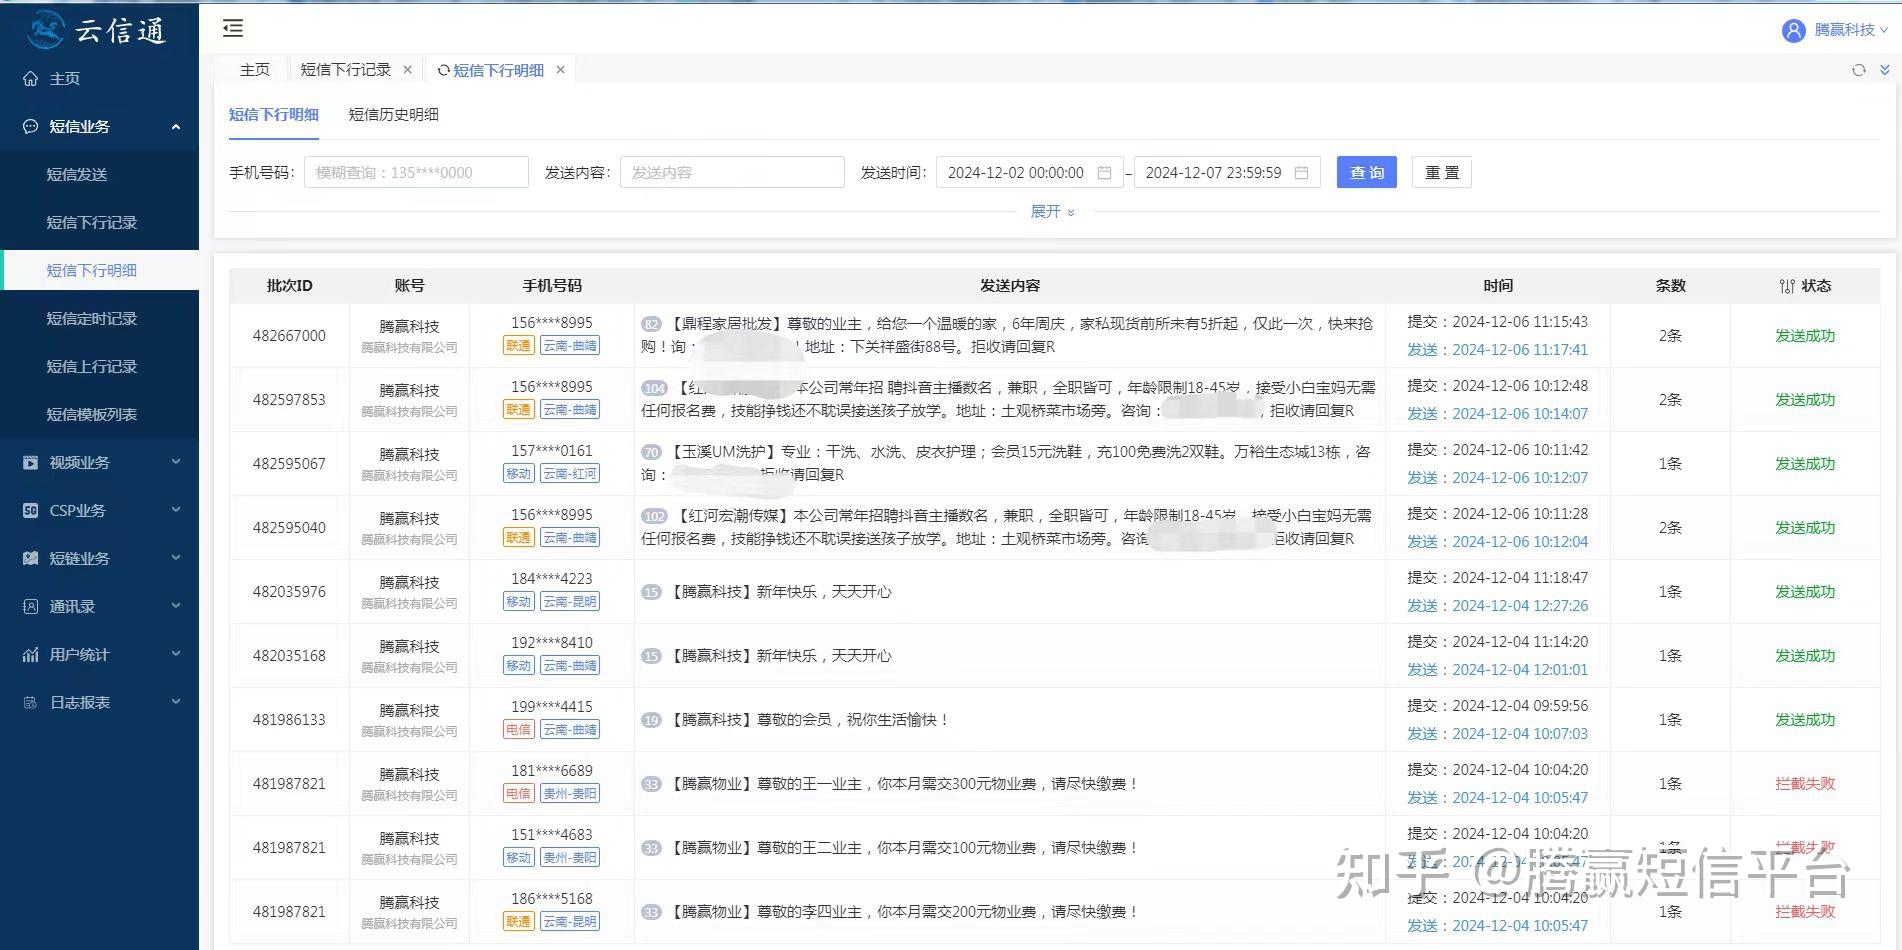Click the 云信通 logo

(x=97, y=31)
